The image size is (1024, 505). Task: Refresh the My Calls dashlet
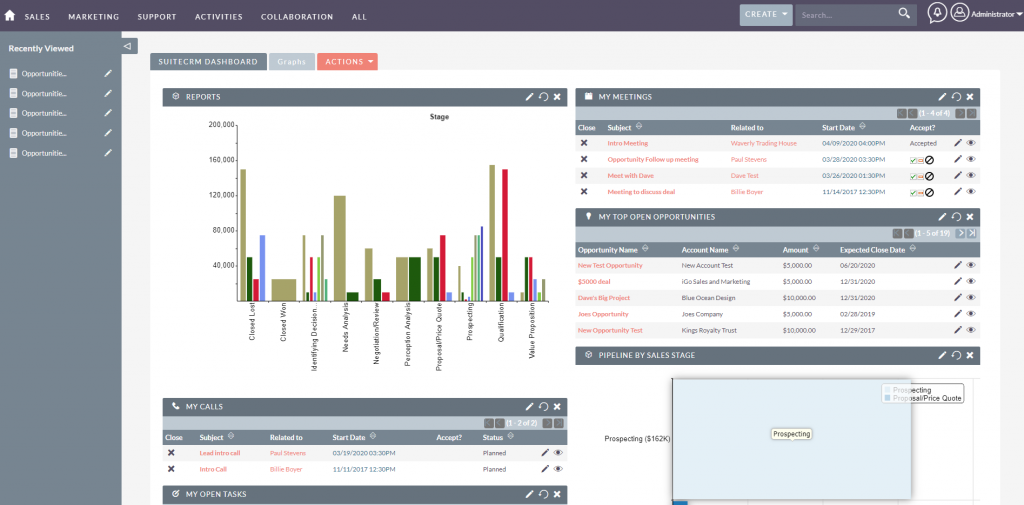pyautogui.click(x=543, y=406)
